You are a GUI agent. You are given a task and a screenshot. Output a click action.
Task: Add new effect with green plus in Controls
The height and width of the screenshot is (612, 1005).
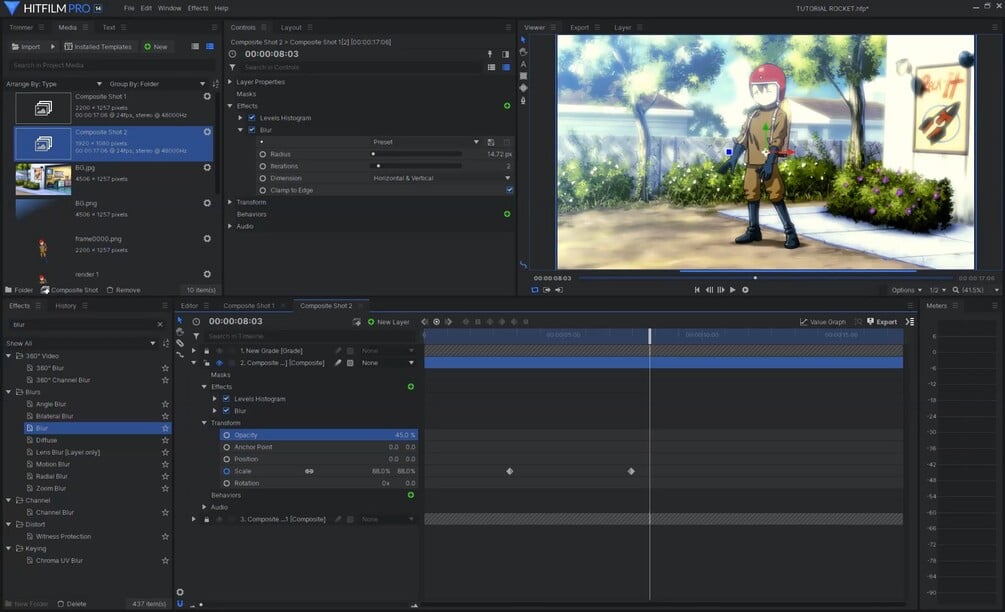pos(507,106)
